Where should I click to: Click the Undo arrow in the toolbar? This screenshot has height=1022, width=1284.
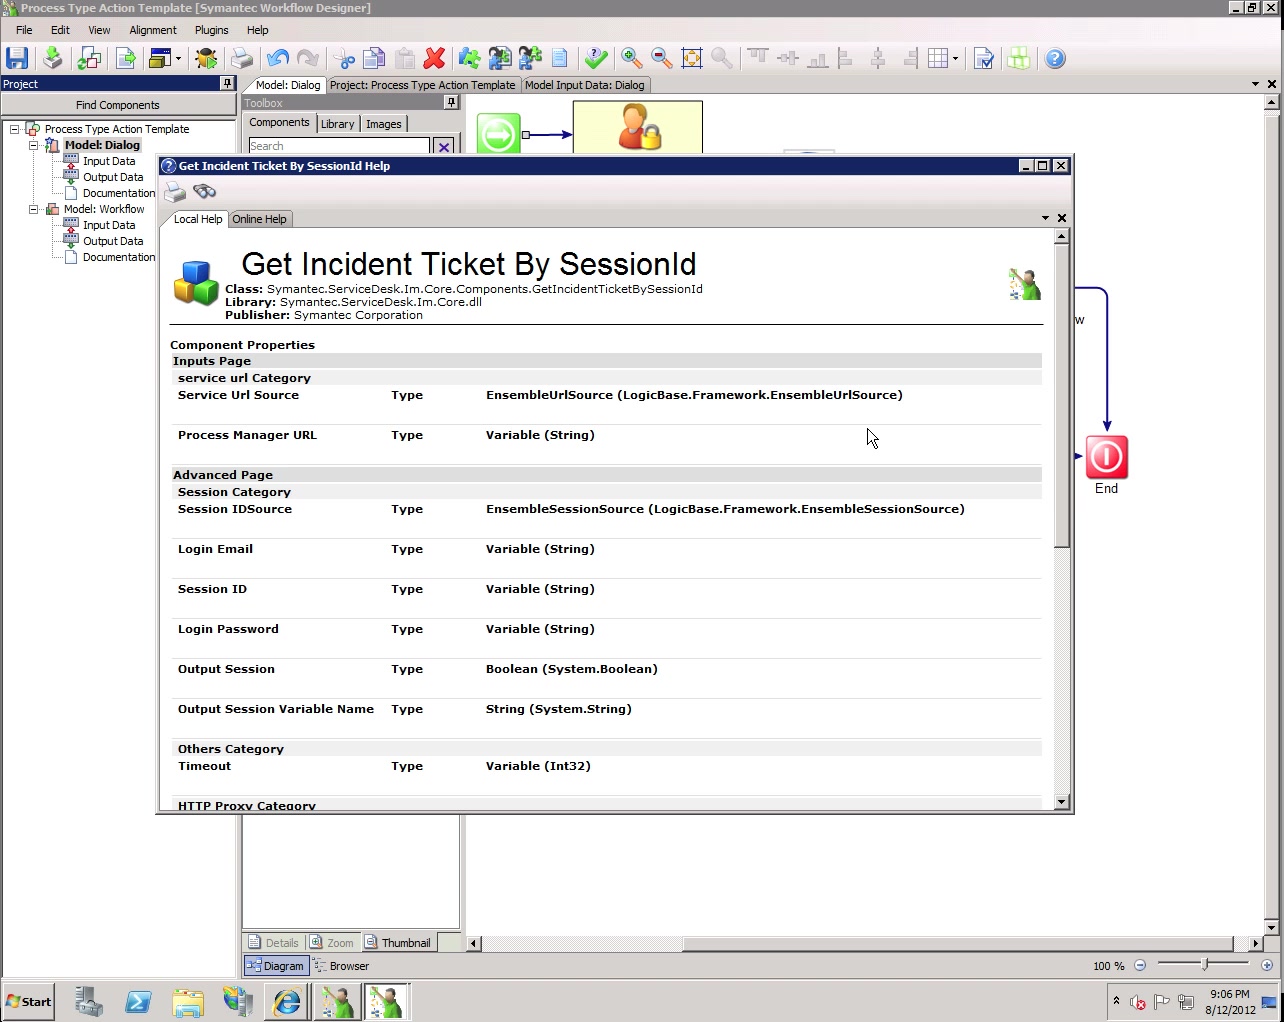point(278,58)
